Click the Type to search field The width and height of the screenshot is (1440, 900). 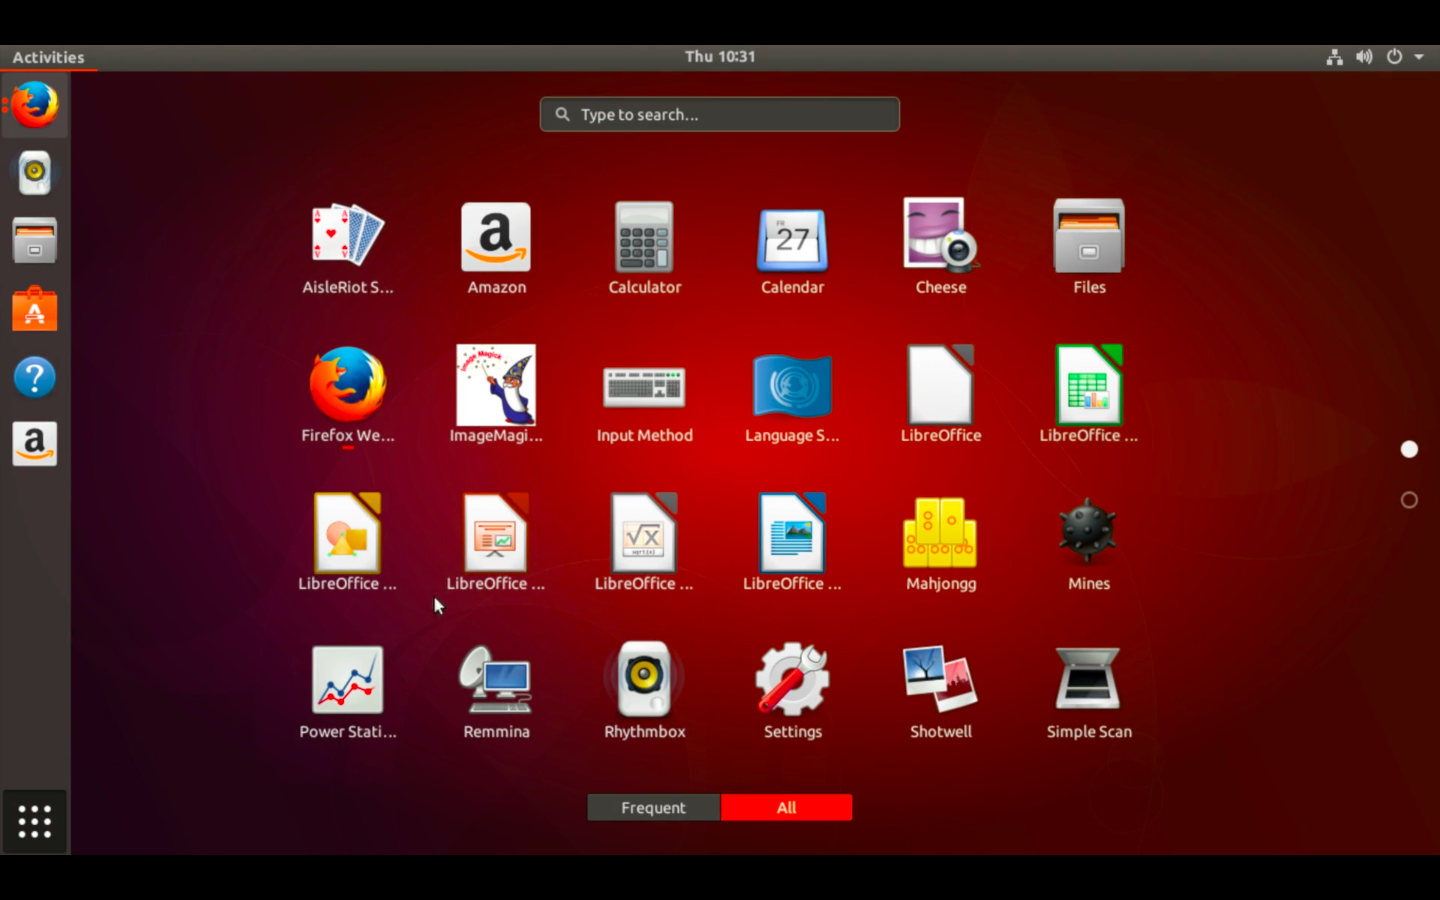click(719, 114)
